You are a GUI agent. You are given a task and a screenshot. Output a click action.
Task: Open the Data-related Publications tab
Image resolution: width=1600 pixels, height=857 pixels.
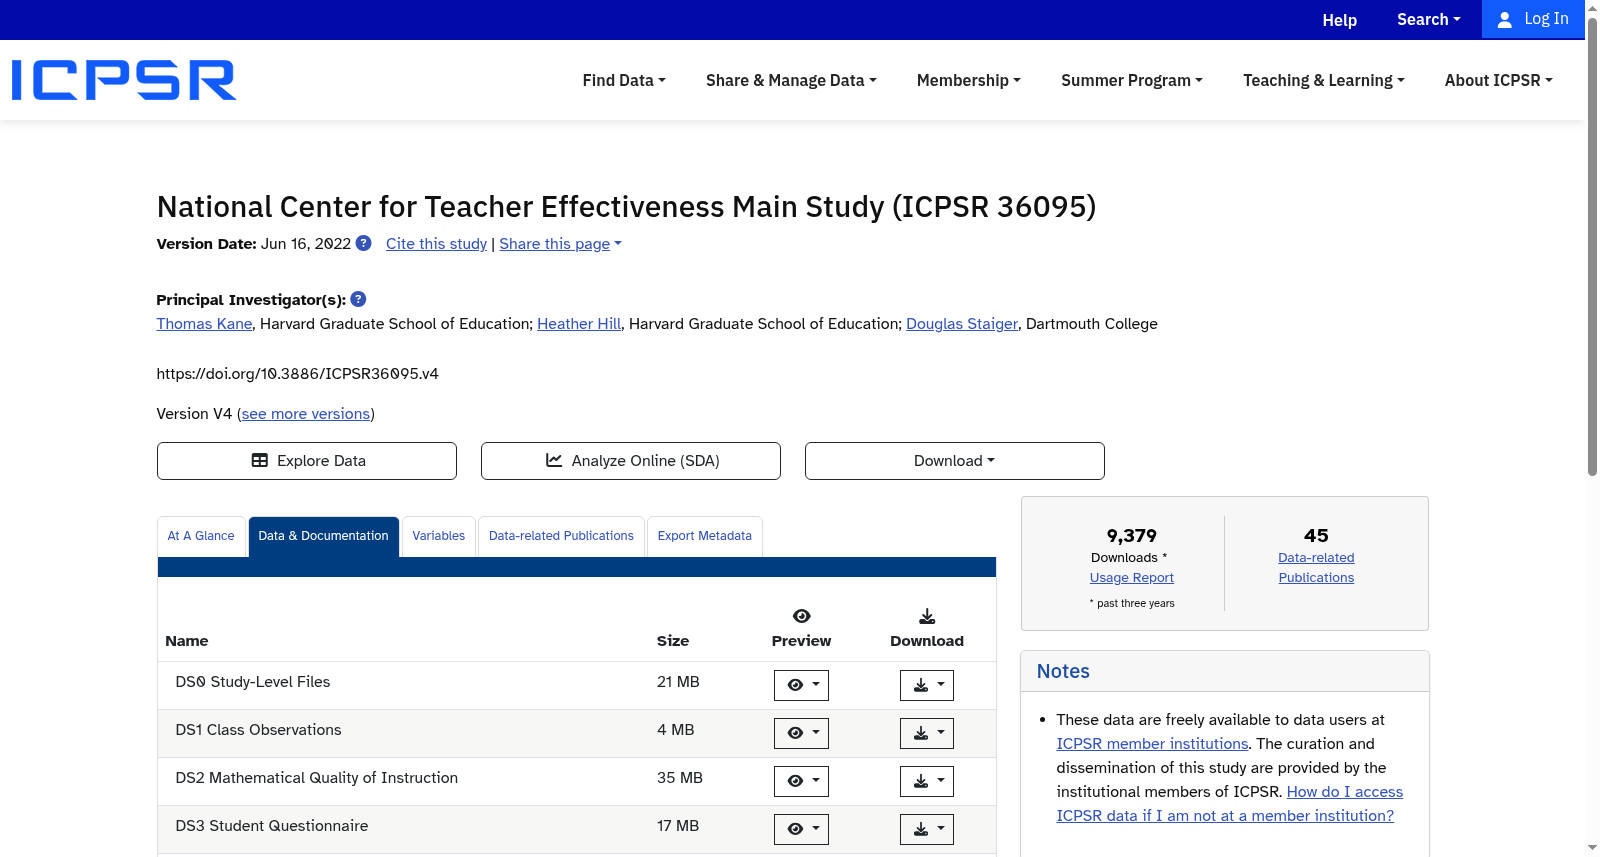561,536
